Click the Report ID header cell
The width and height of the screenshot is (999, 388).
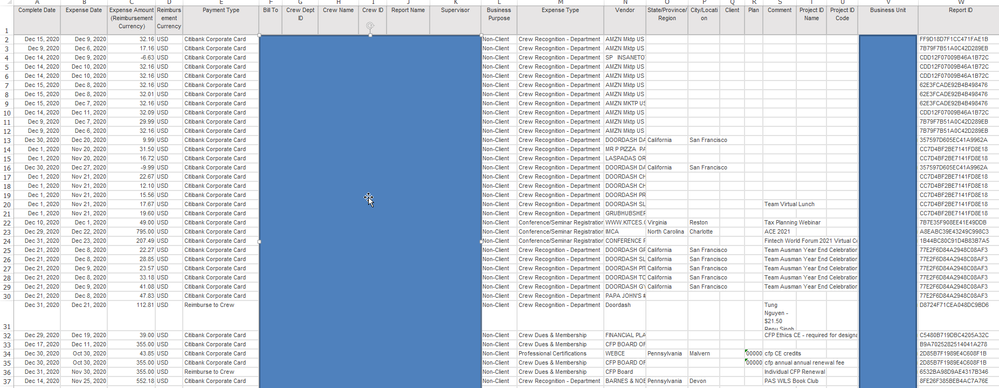click(958, 20)
